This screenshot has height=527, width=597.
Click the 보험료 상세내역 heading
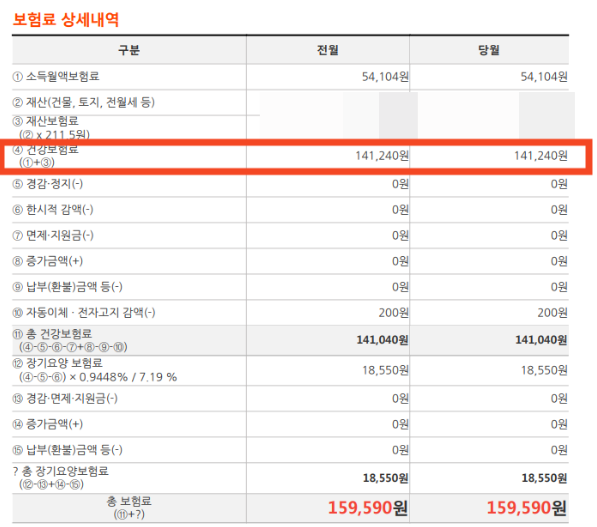point(66,19)
